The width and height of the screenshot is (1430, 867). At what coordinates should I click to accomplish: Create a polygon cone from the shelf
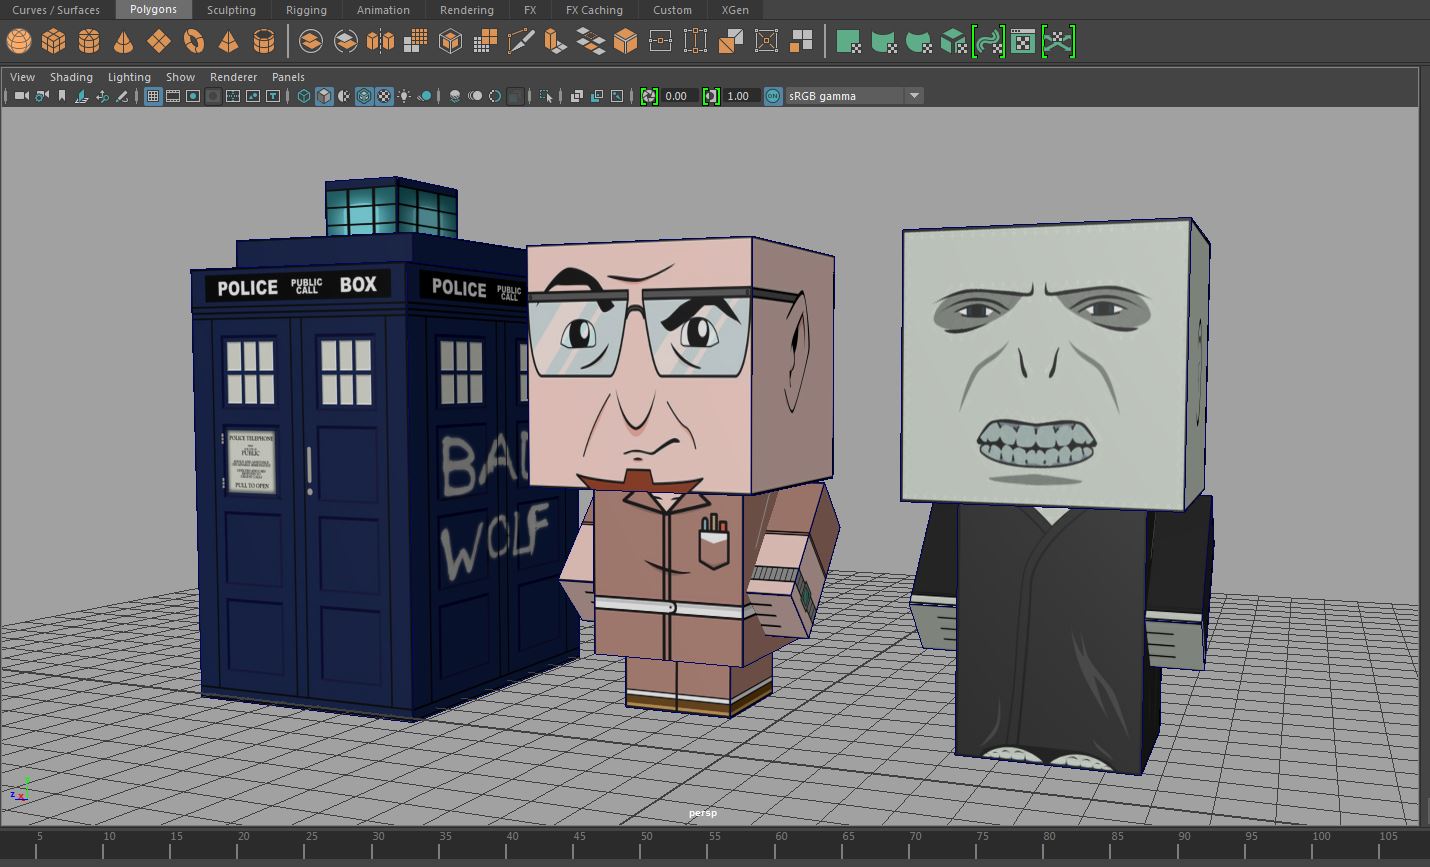click(x=124, y=41)
